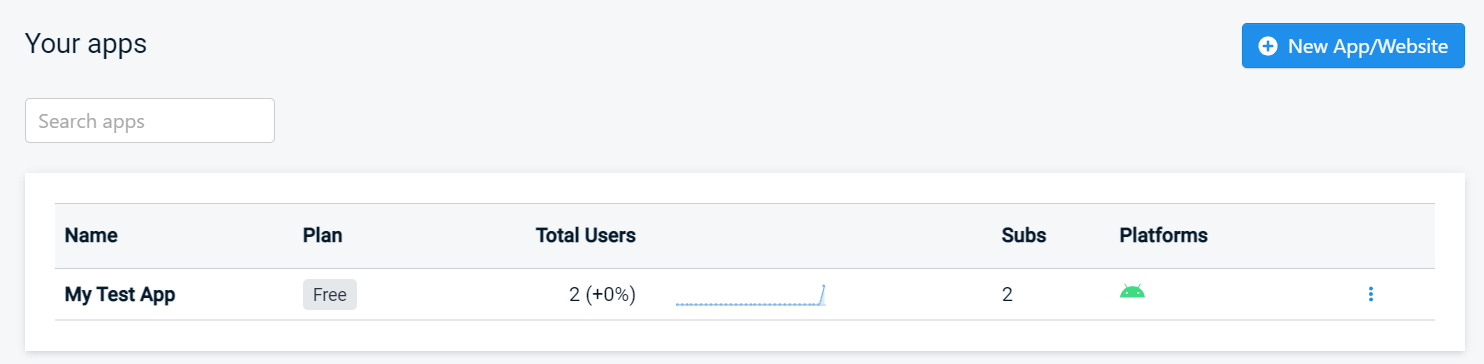Open the three-dot options menu for My Test App

point(1371,294)
